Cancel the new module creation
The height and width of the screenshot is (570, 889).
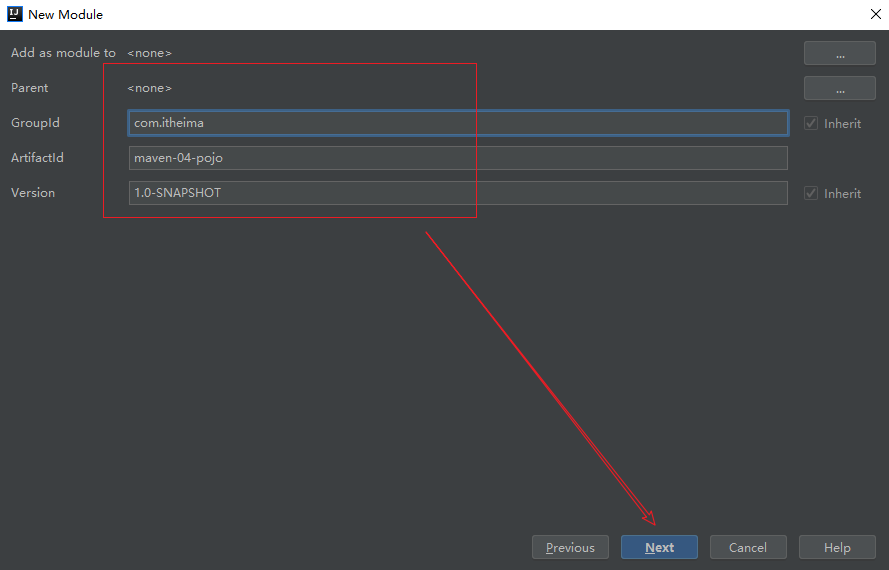click(x=748, y=547)
